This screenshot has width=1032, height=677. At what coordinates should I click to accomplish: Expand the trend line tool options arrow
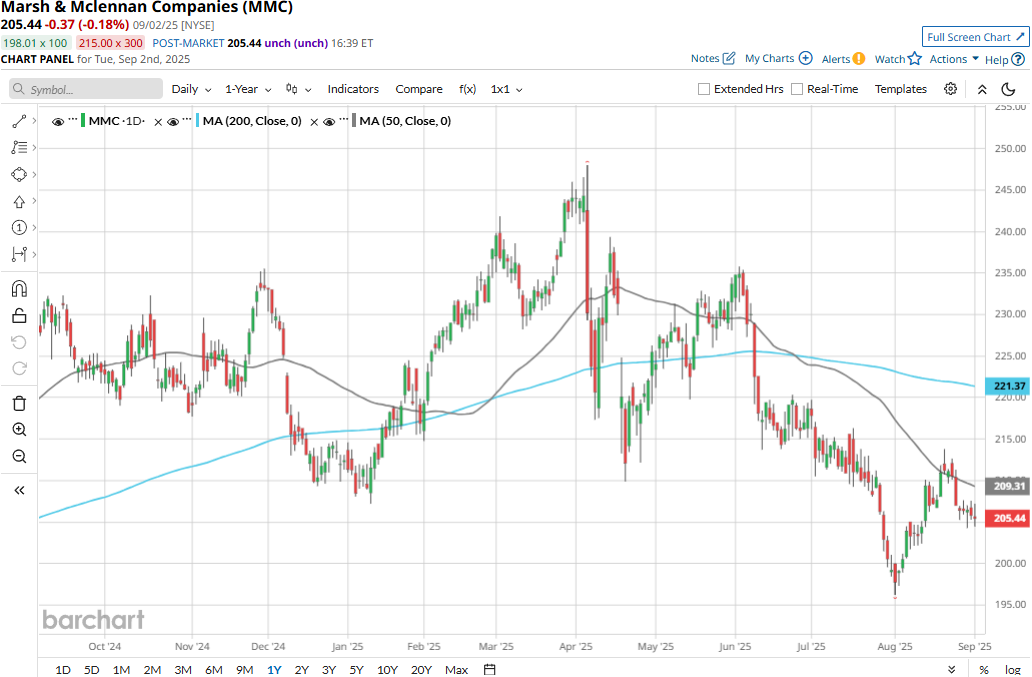pyautogui.click(x=34, y=121)
